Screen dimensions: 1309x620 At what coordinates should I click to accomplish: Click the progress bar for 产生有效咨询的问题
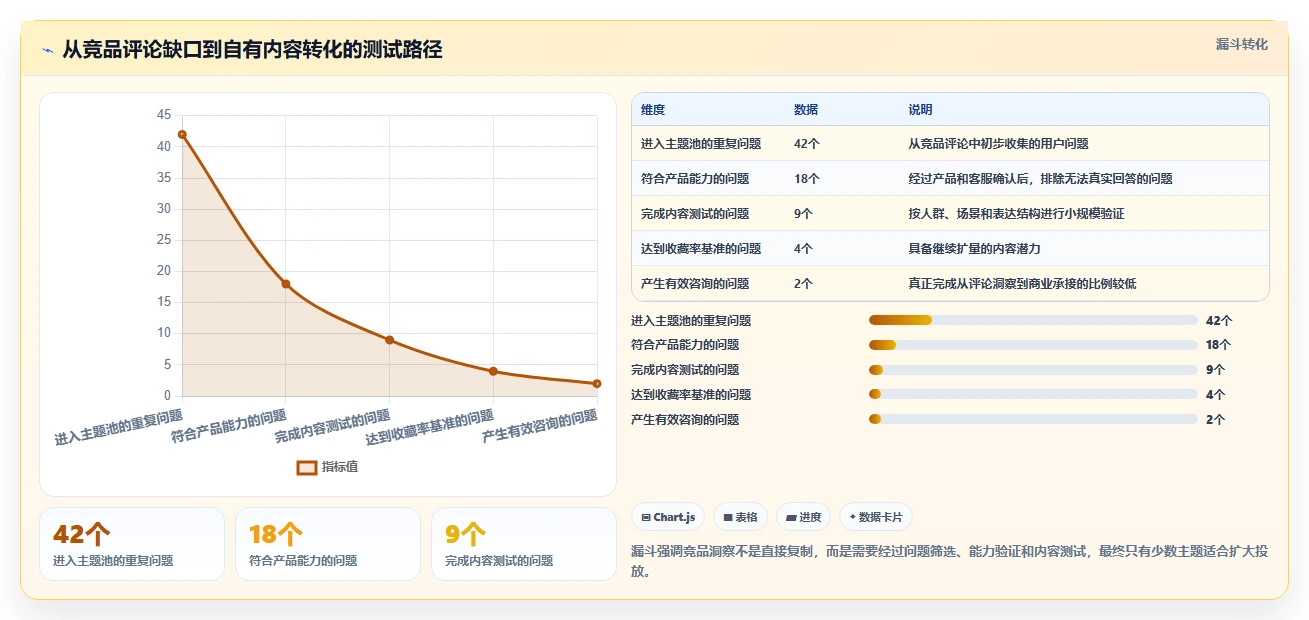1033,420
